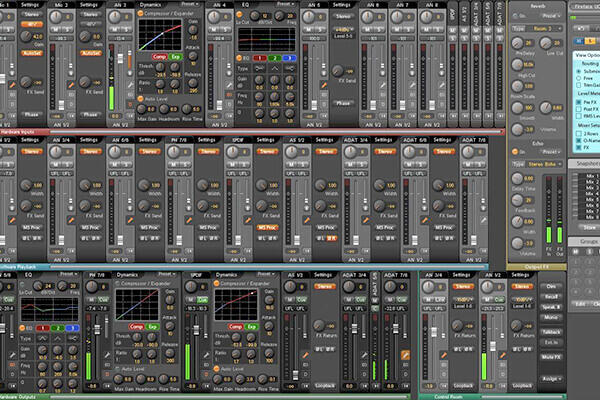This screenshot has height=400, width=600.
Task: Click fader handle on Control Room AN 1/2
Action: click(x=493, y=346)
